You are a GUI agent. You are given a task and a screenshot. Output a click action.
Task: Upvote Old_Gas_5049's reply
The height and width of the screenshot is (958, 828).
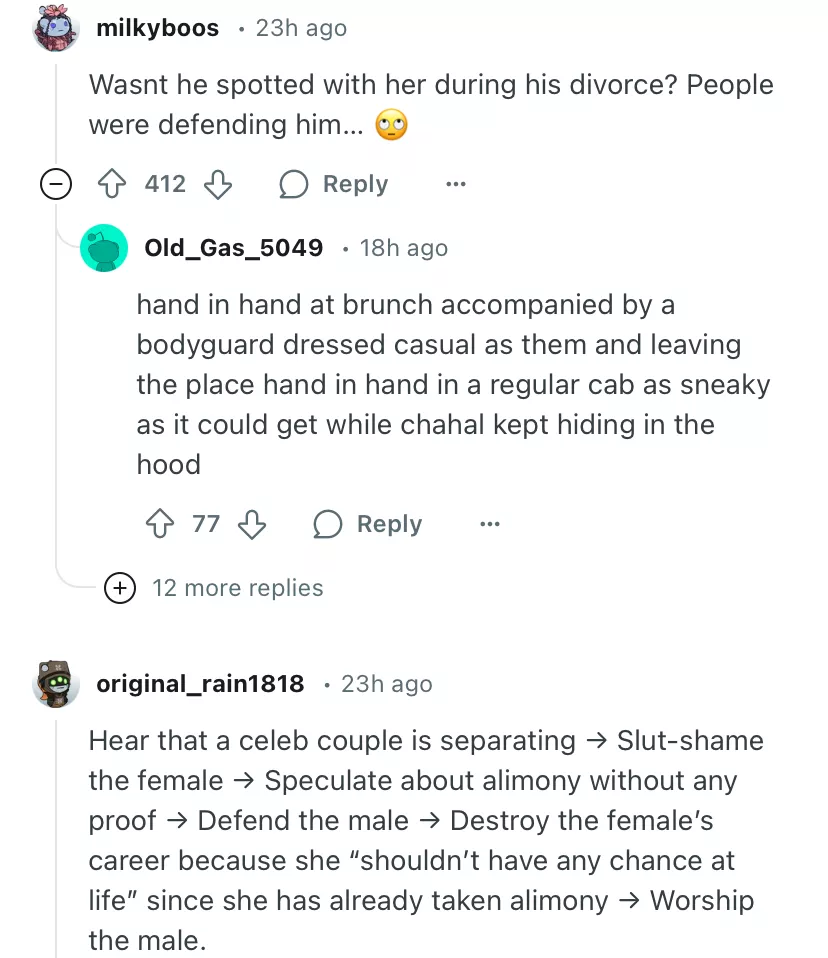(x=160, y=524)
